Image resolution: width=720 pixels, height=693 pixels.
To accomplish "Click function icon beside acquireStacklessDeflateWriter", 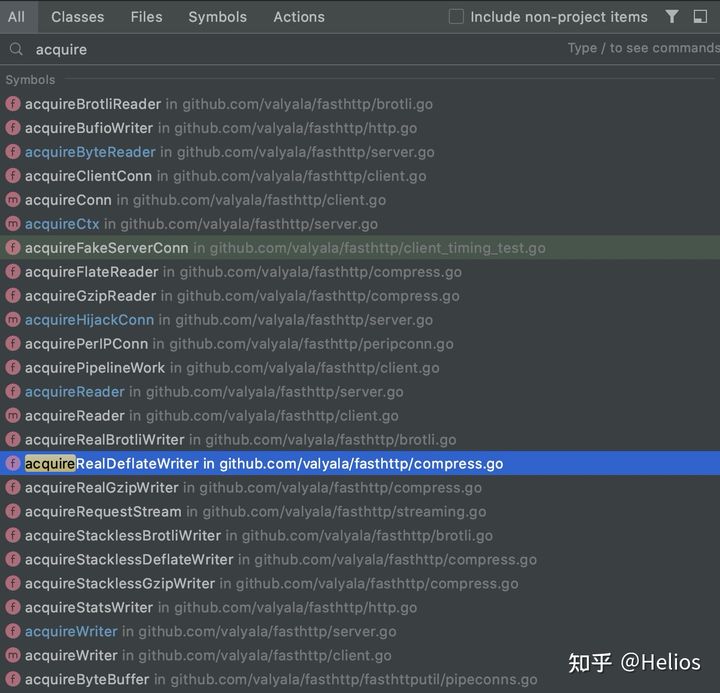I will [x=13, y=559].
